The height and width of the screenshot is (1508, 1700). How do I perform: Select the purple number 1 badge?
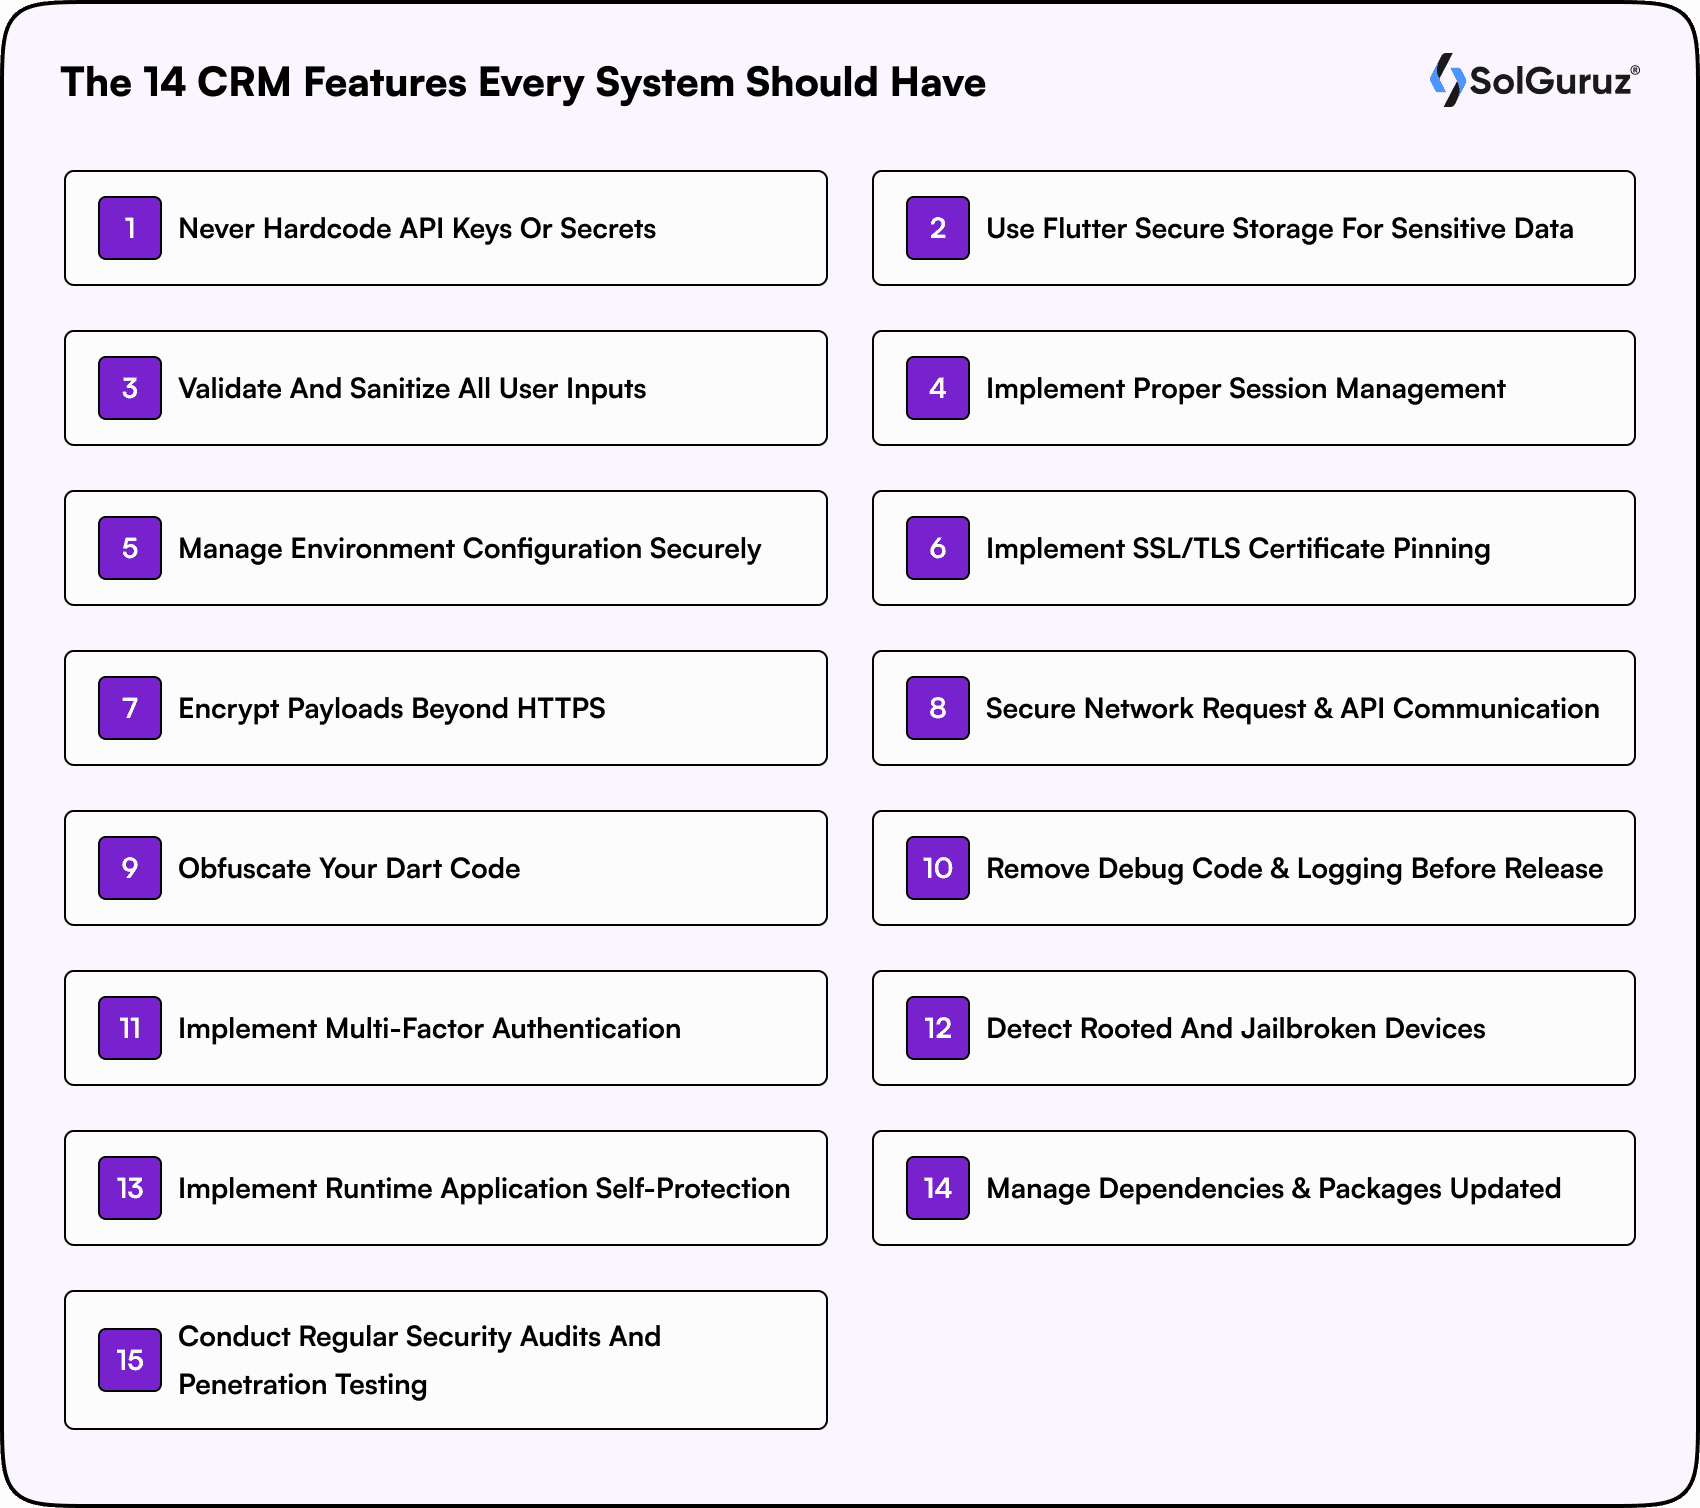tap(129, 228)
